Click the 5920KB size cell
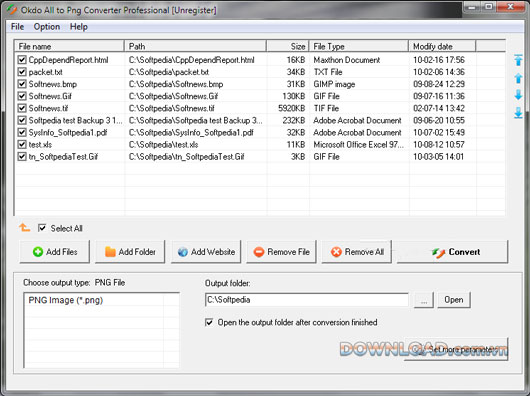Image resolution: width=530 pixels, height=396 pixels. (x=291, y=108)
